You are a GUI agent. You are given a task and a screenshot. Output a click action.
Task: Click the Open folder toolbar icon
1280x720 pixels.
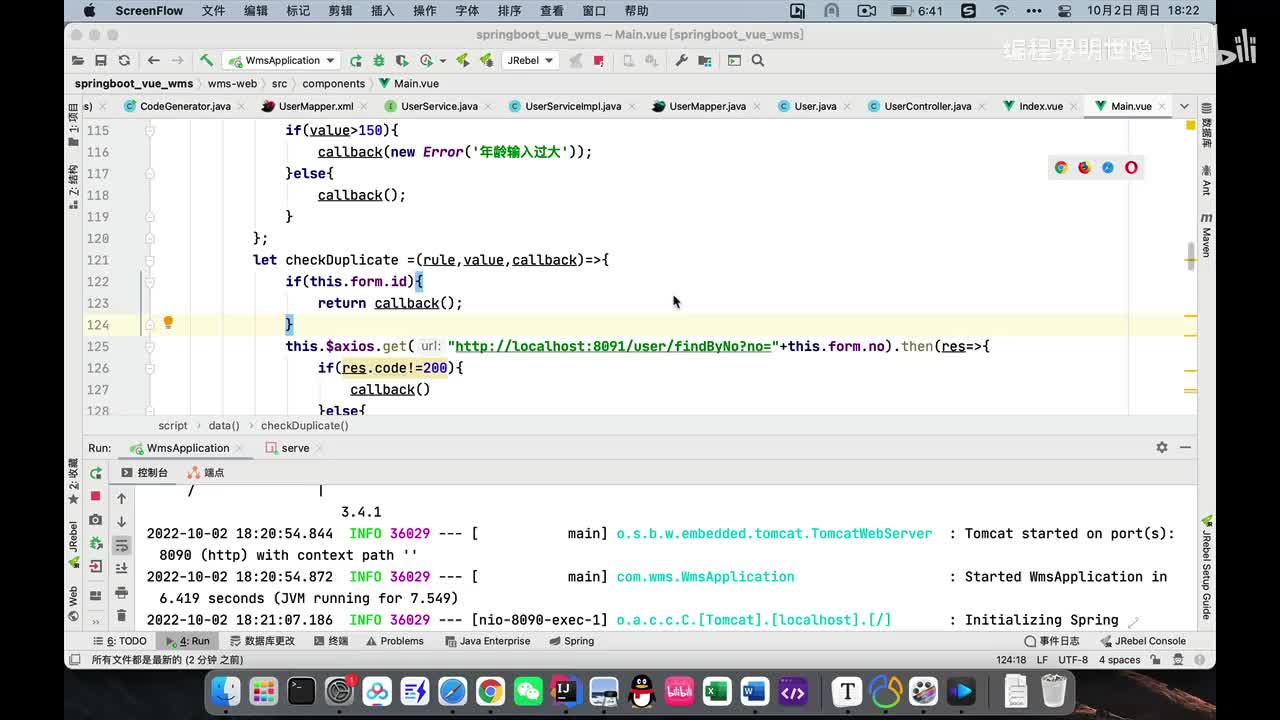pyautogui.click(x=78, y=61)
